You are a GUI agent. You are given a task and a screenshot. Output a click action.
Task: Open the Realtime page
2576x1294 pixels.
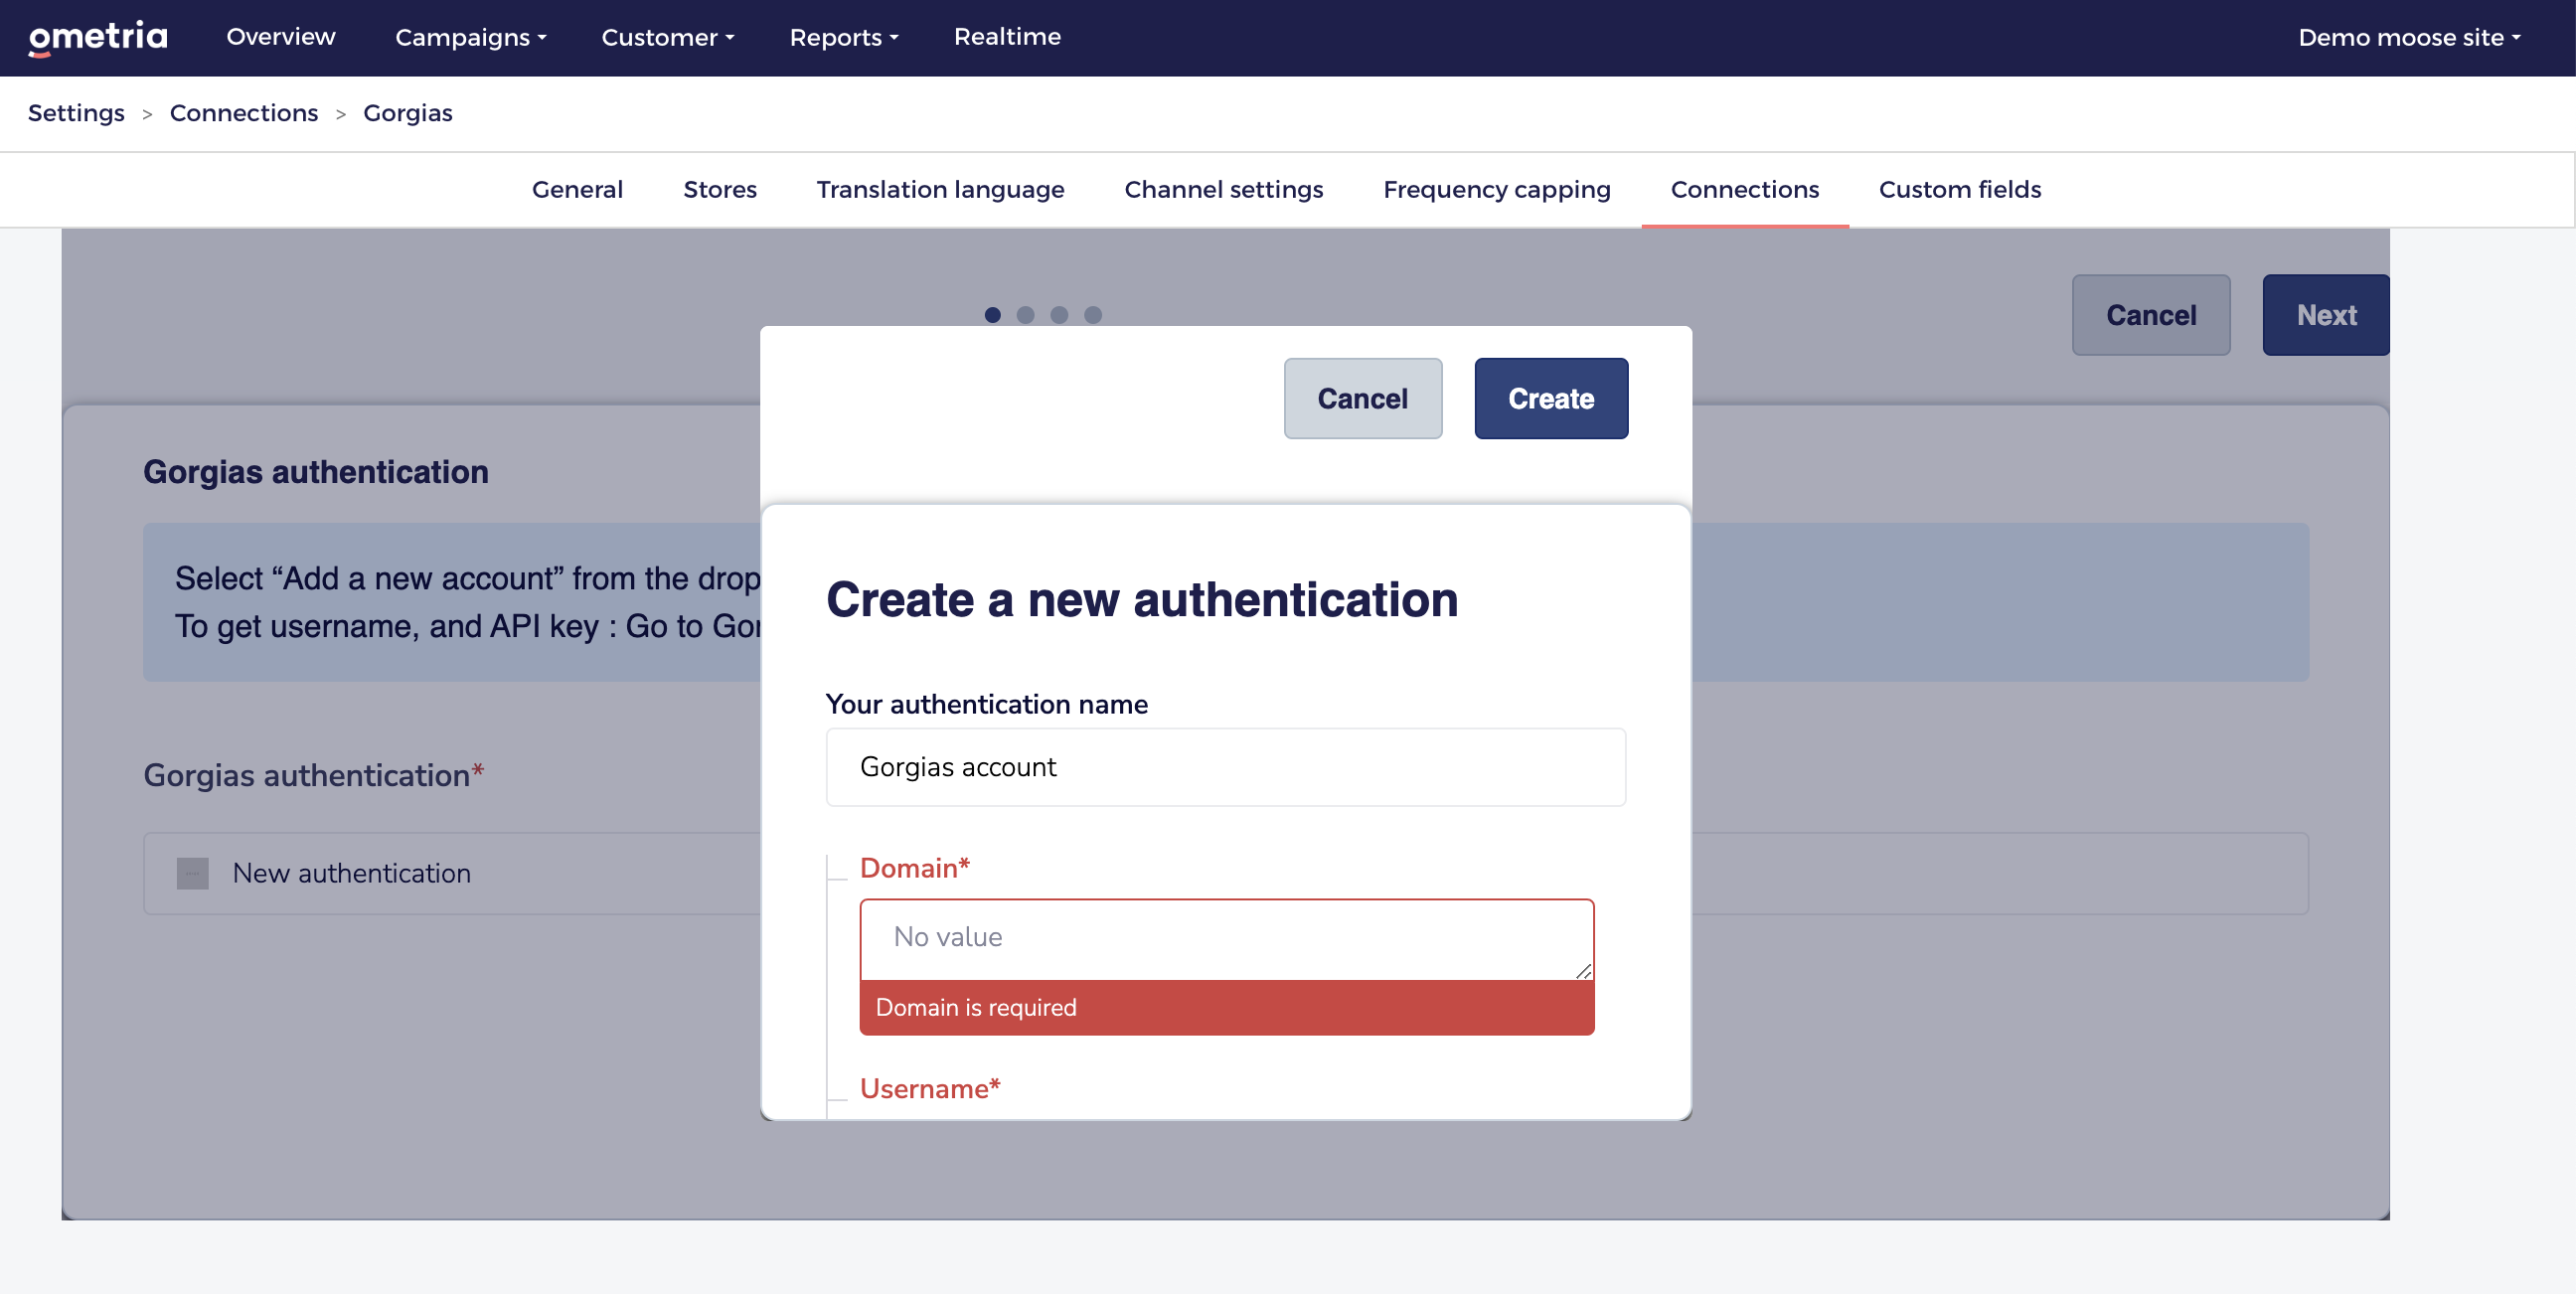point(1007,37)
